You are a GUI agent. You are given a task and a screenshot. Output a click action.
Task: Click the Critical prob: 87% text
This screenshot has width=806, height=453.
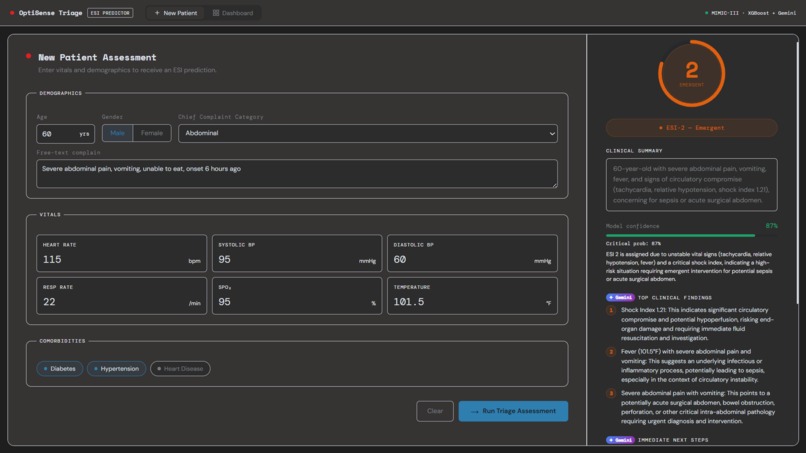[633, 244]
